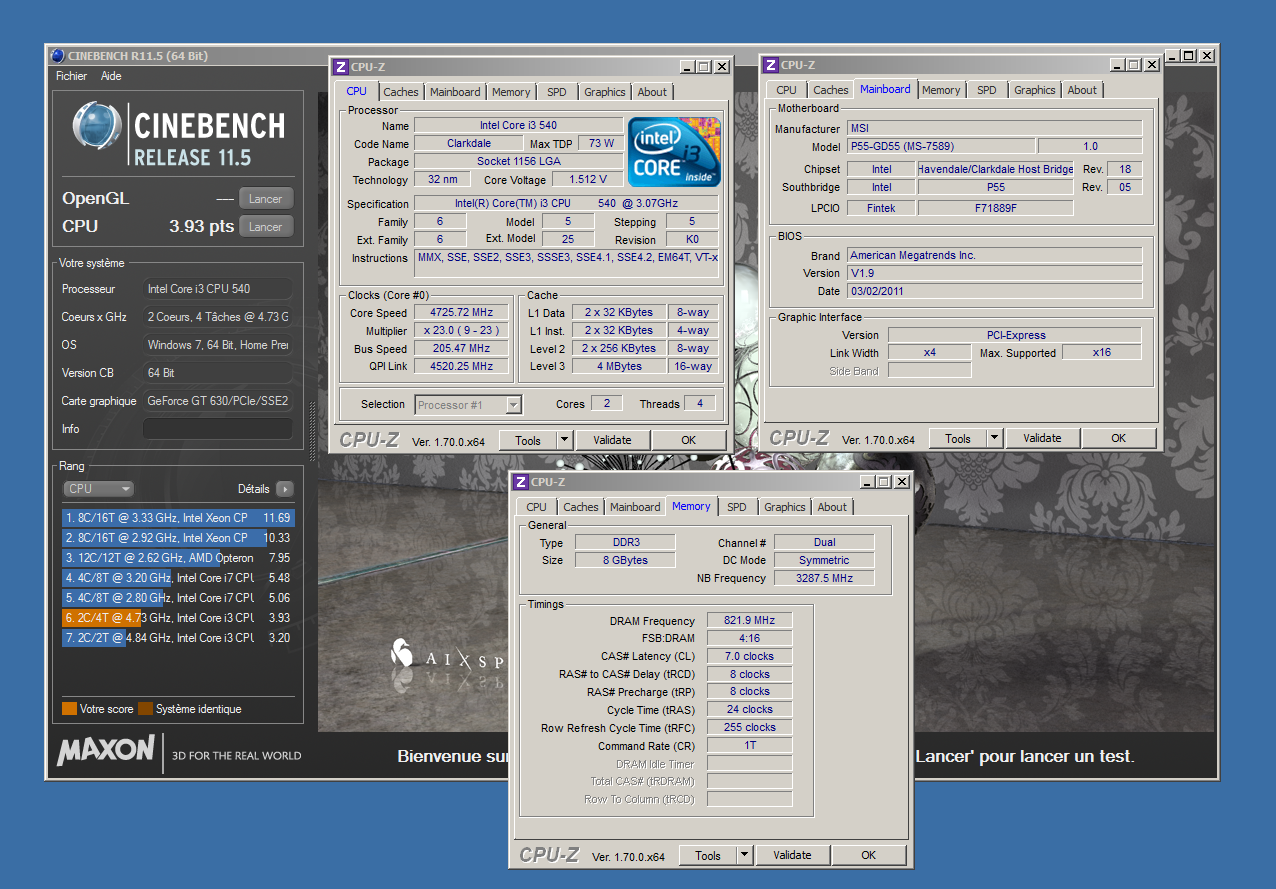This screenshot has height=889, width=1276.
Task: Click the NB Frequency value 3287.5 MHz
Action: point(824,578)
